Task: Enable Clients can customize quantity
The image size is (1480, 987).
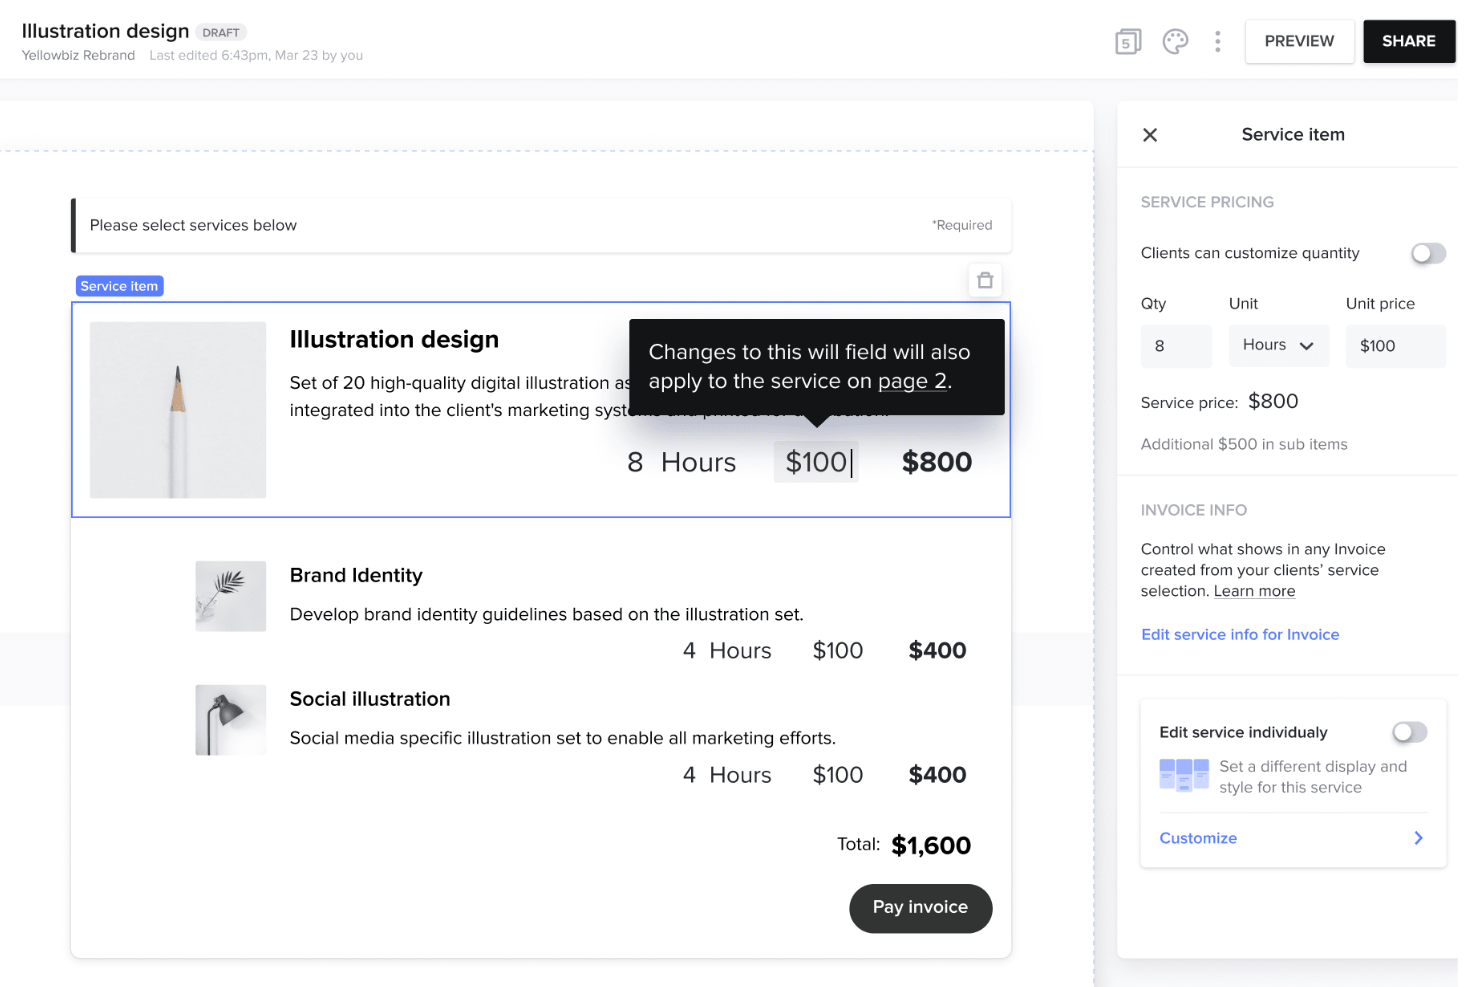Action: pos(1428,253)
